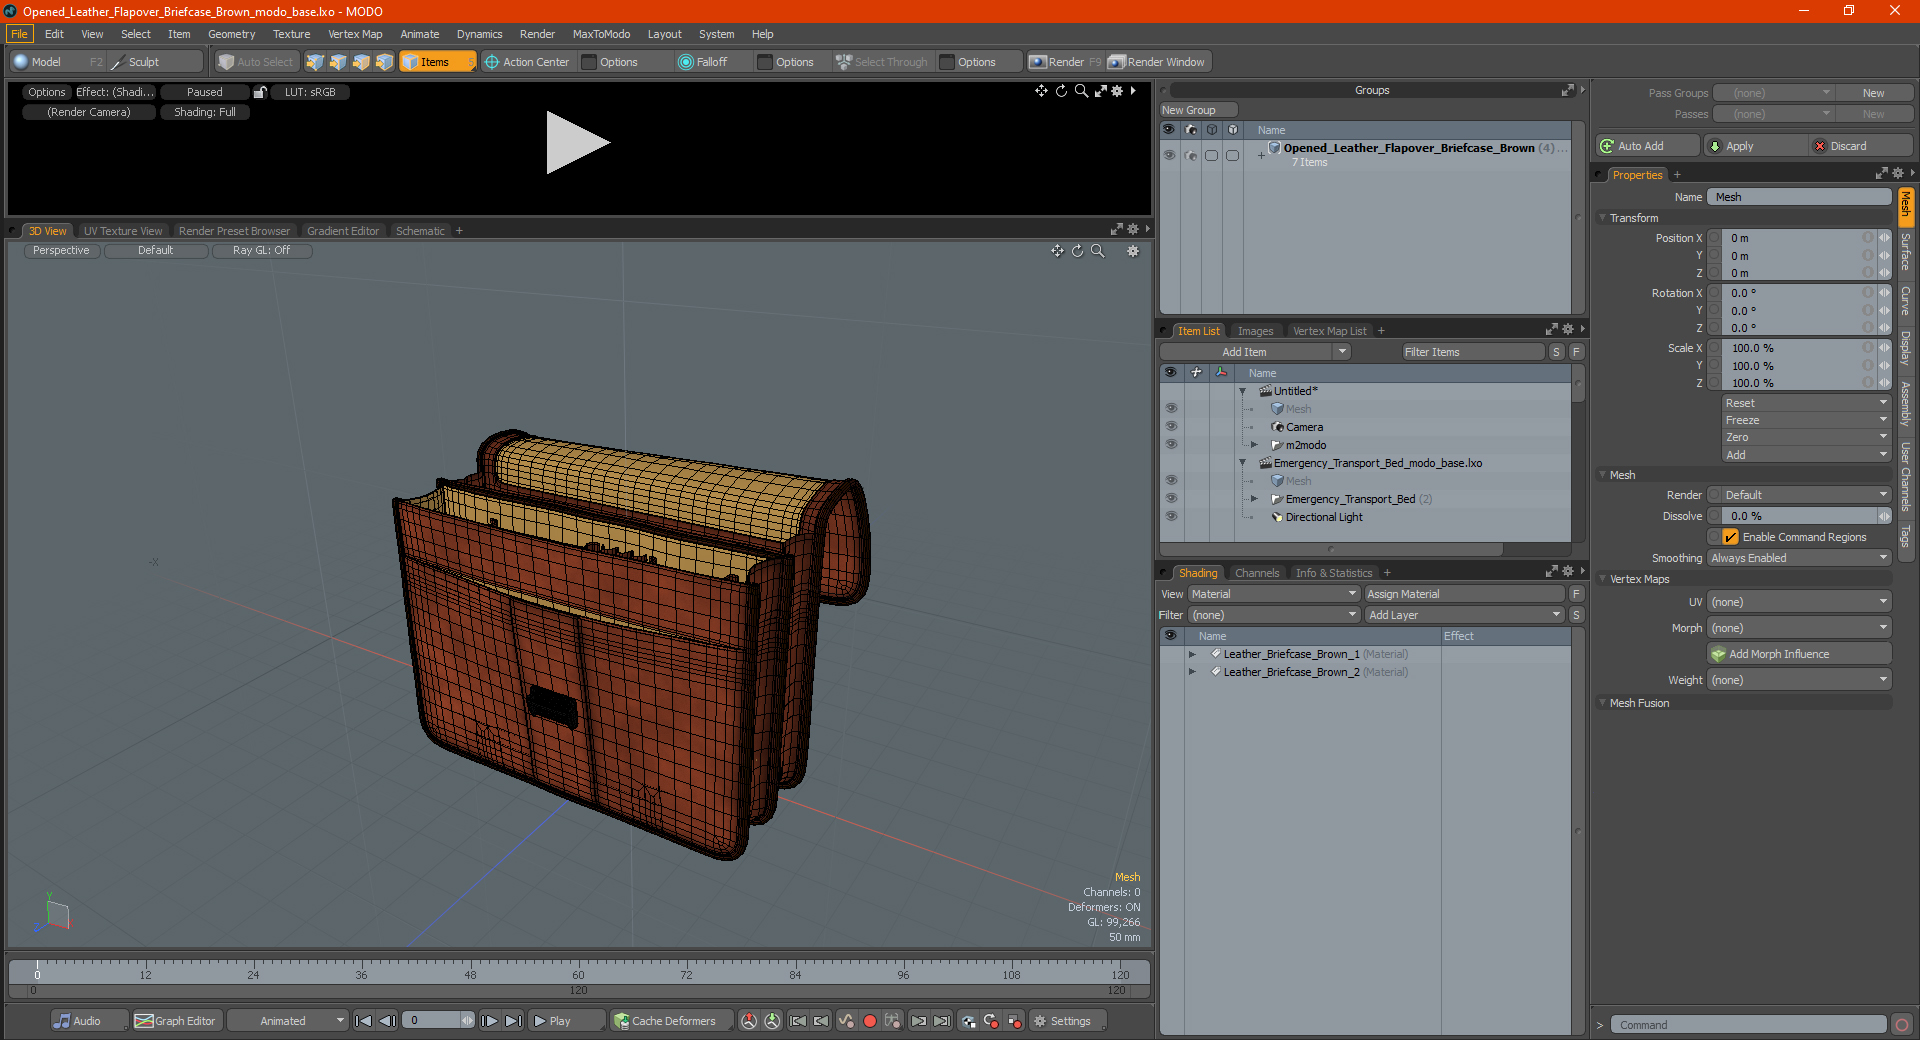
Task: Open UV vertex map dropdown
Action: pyautogui.click(x=1799, y=602)
